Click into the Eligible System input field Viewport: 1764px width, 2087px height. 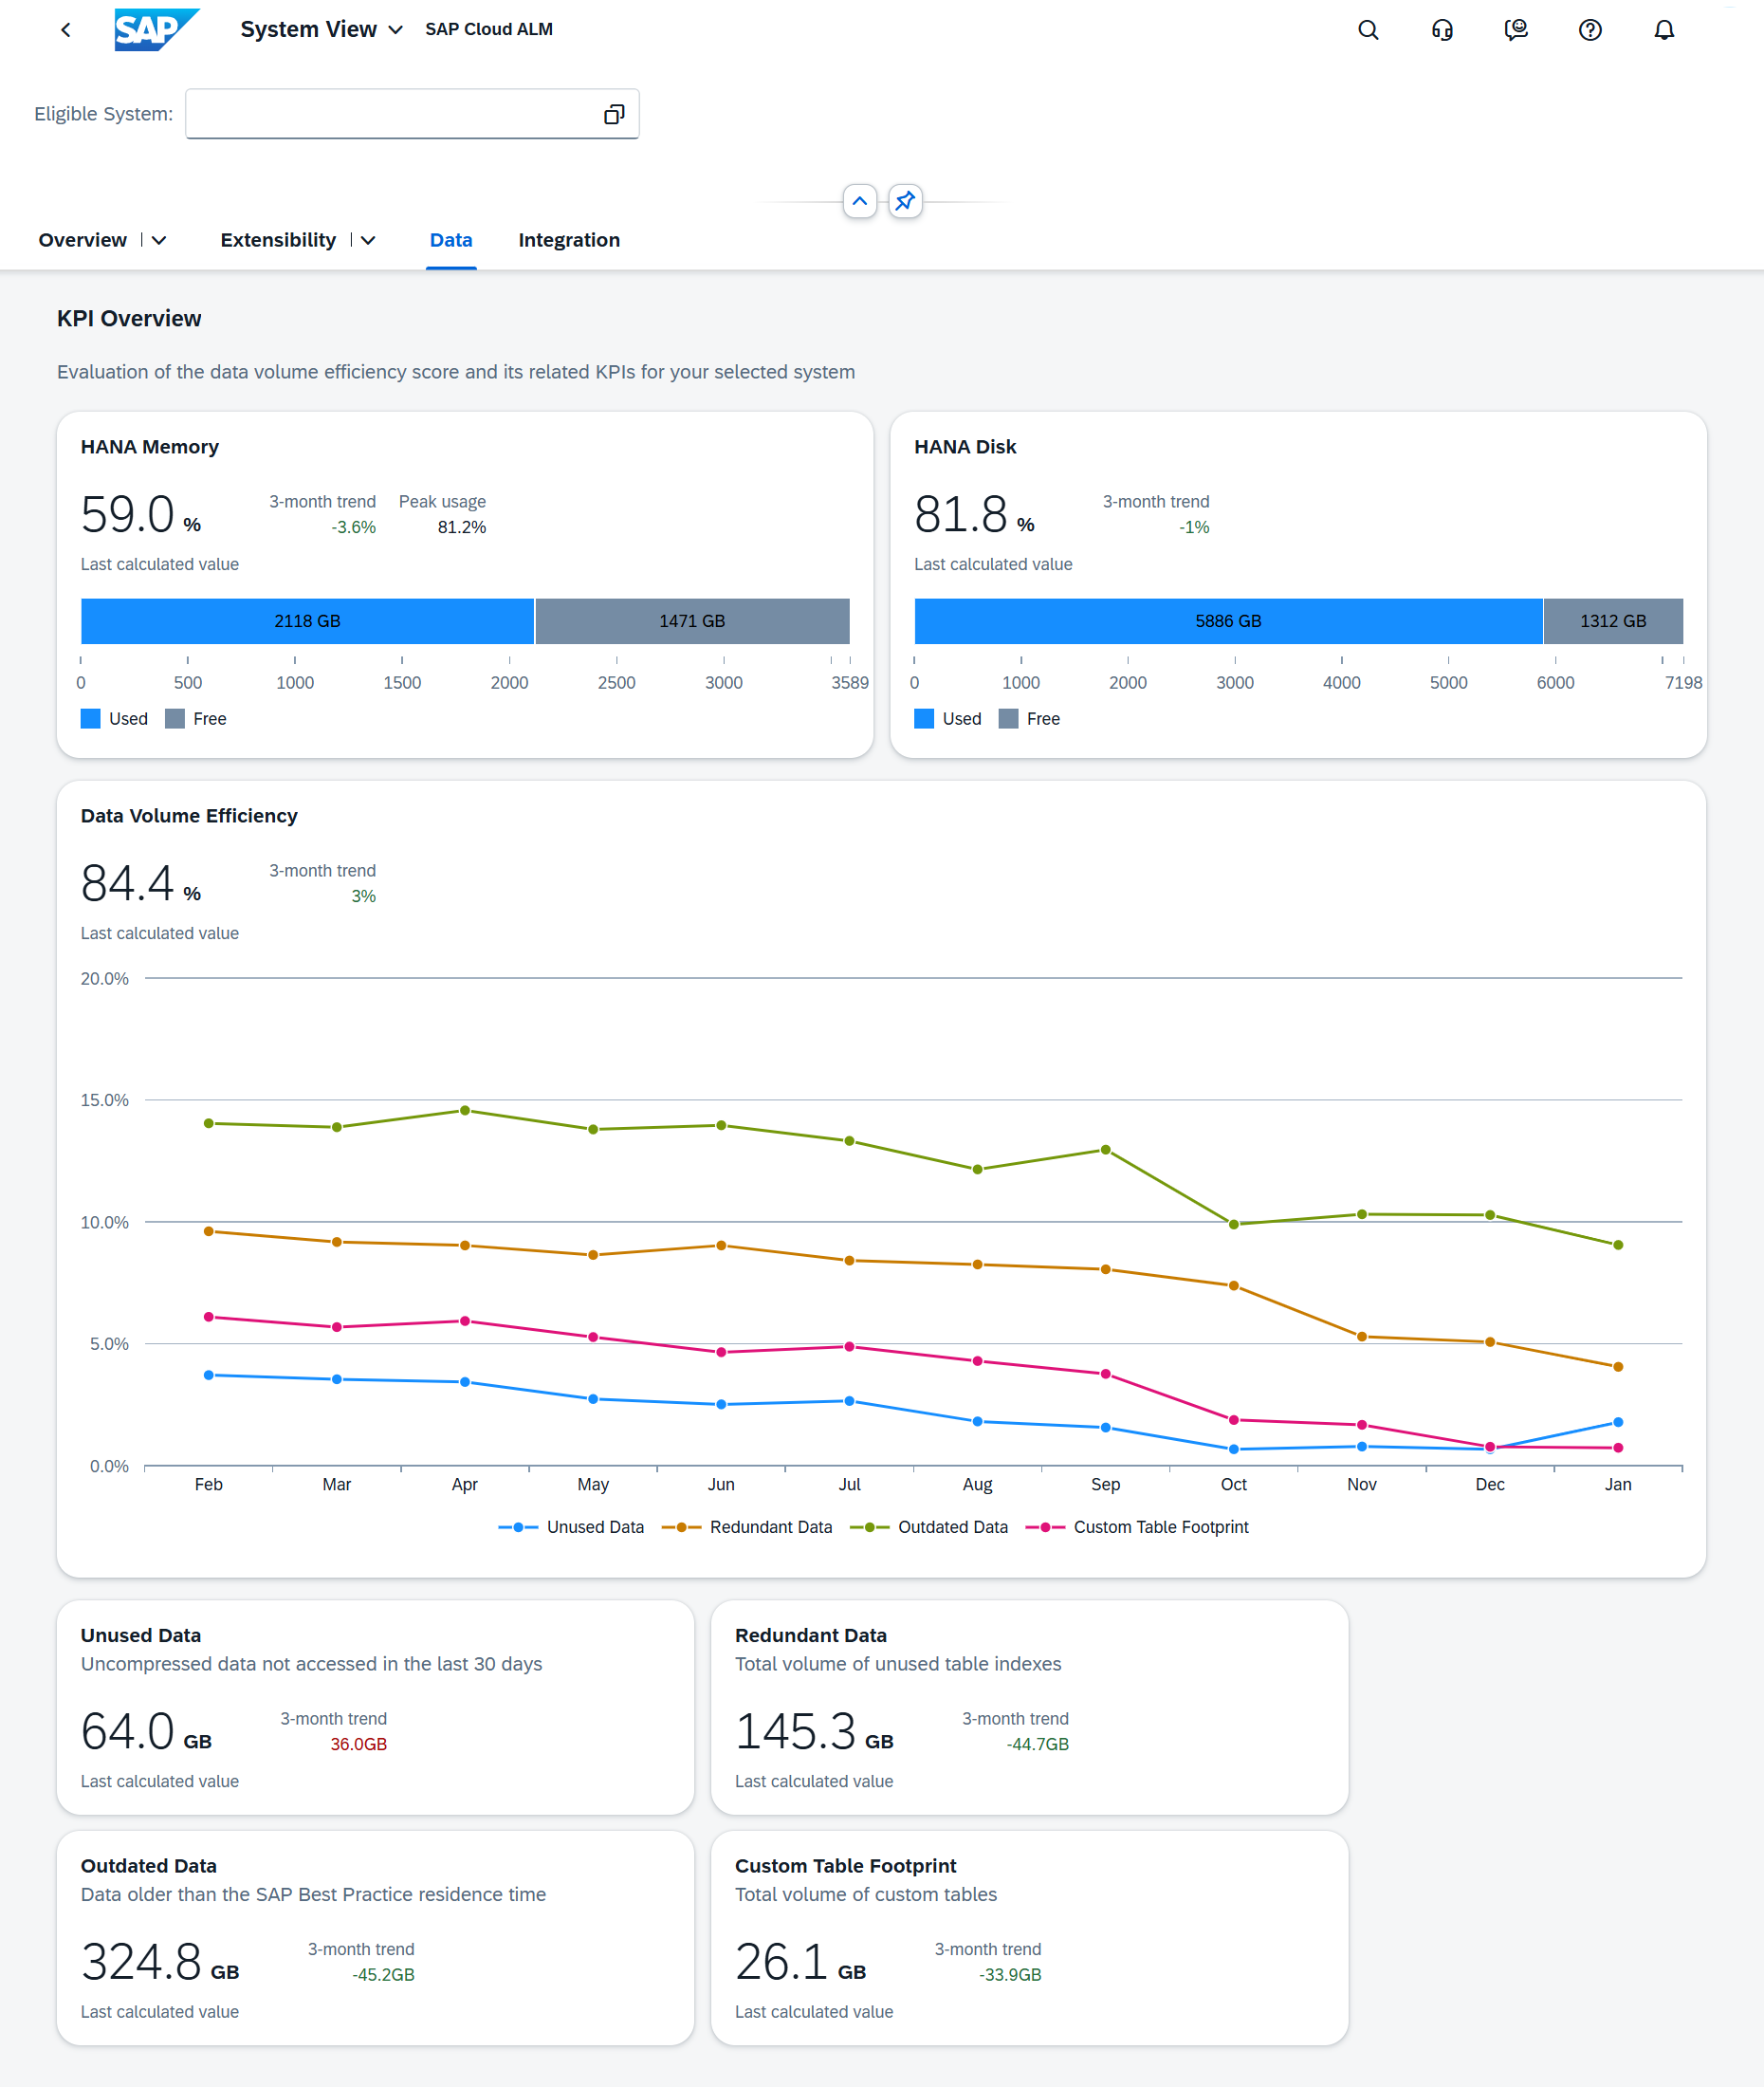click(390, 115)
